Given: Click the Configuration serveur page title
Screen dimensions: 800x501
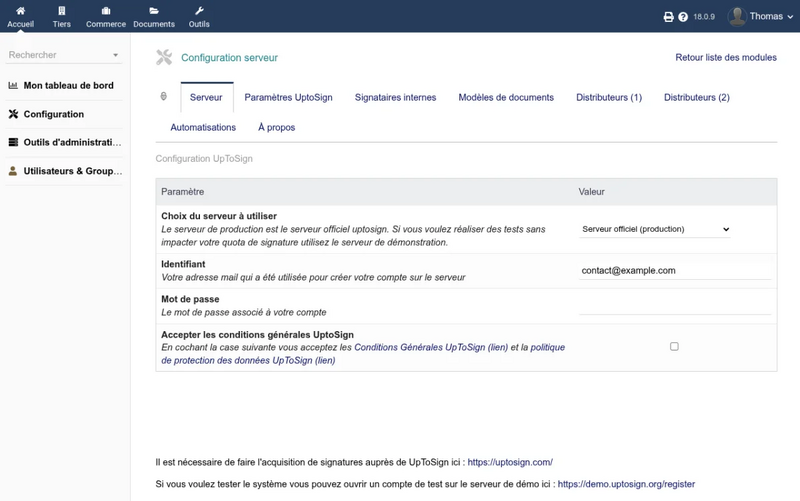Looking at the screenshot, I should tap(229, 58).
